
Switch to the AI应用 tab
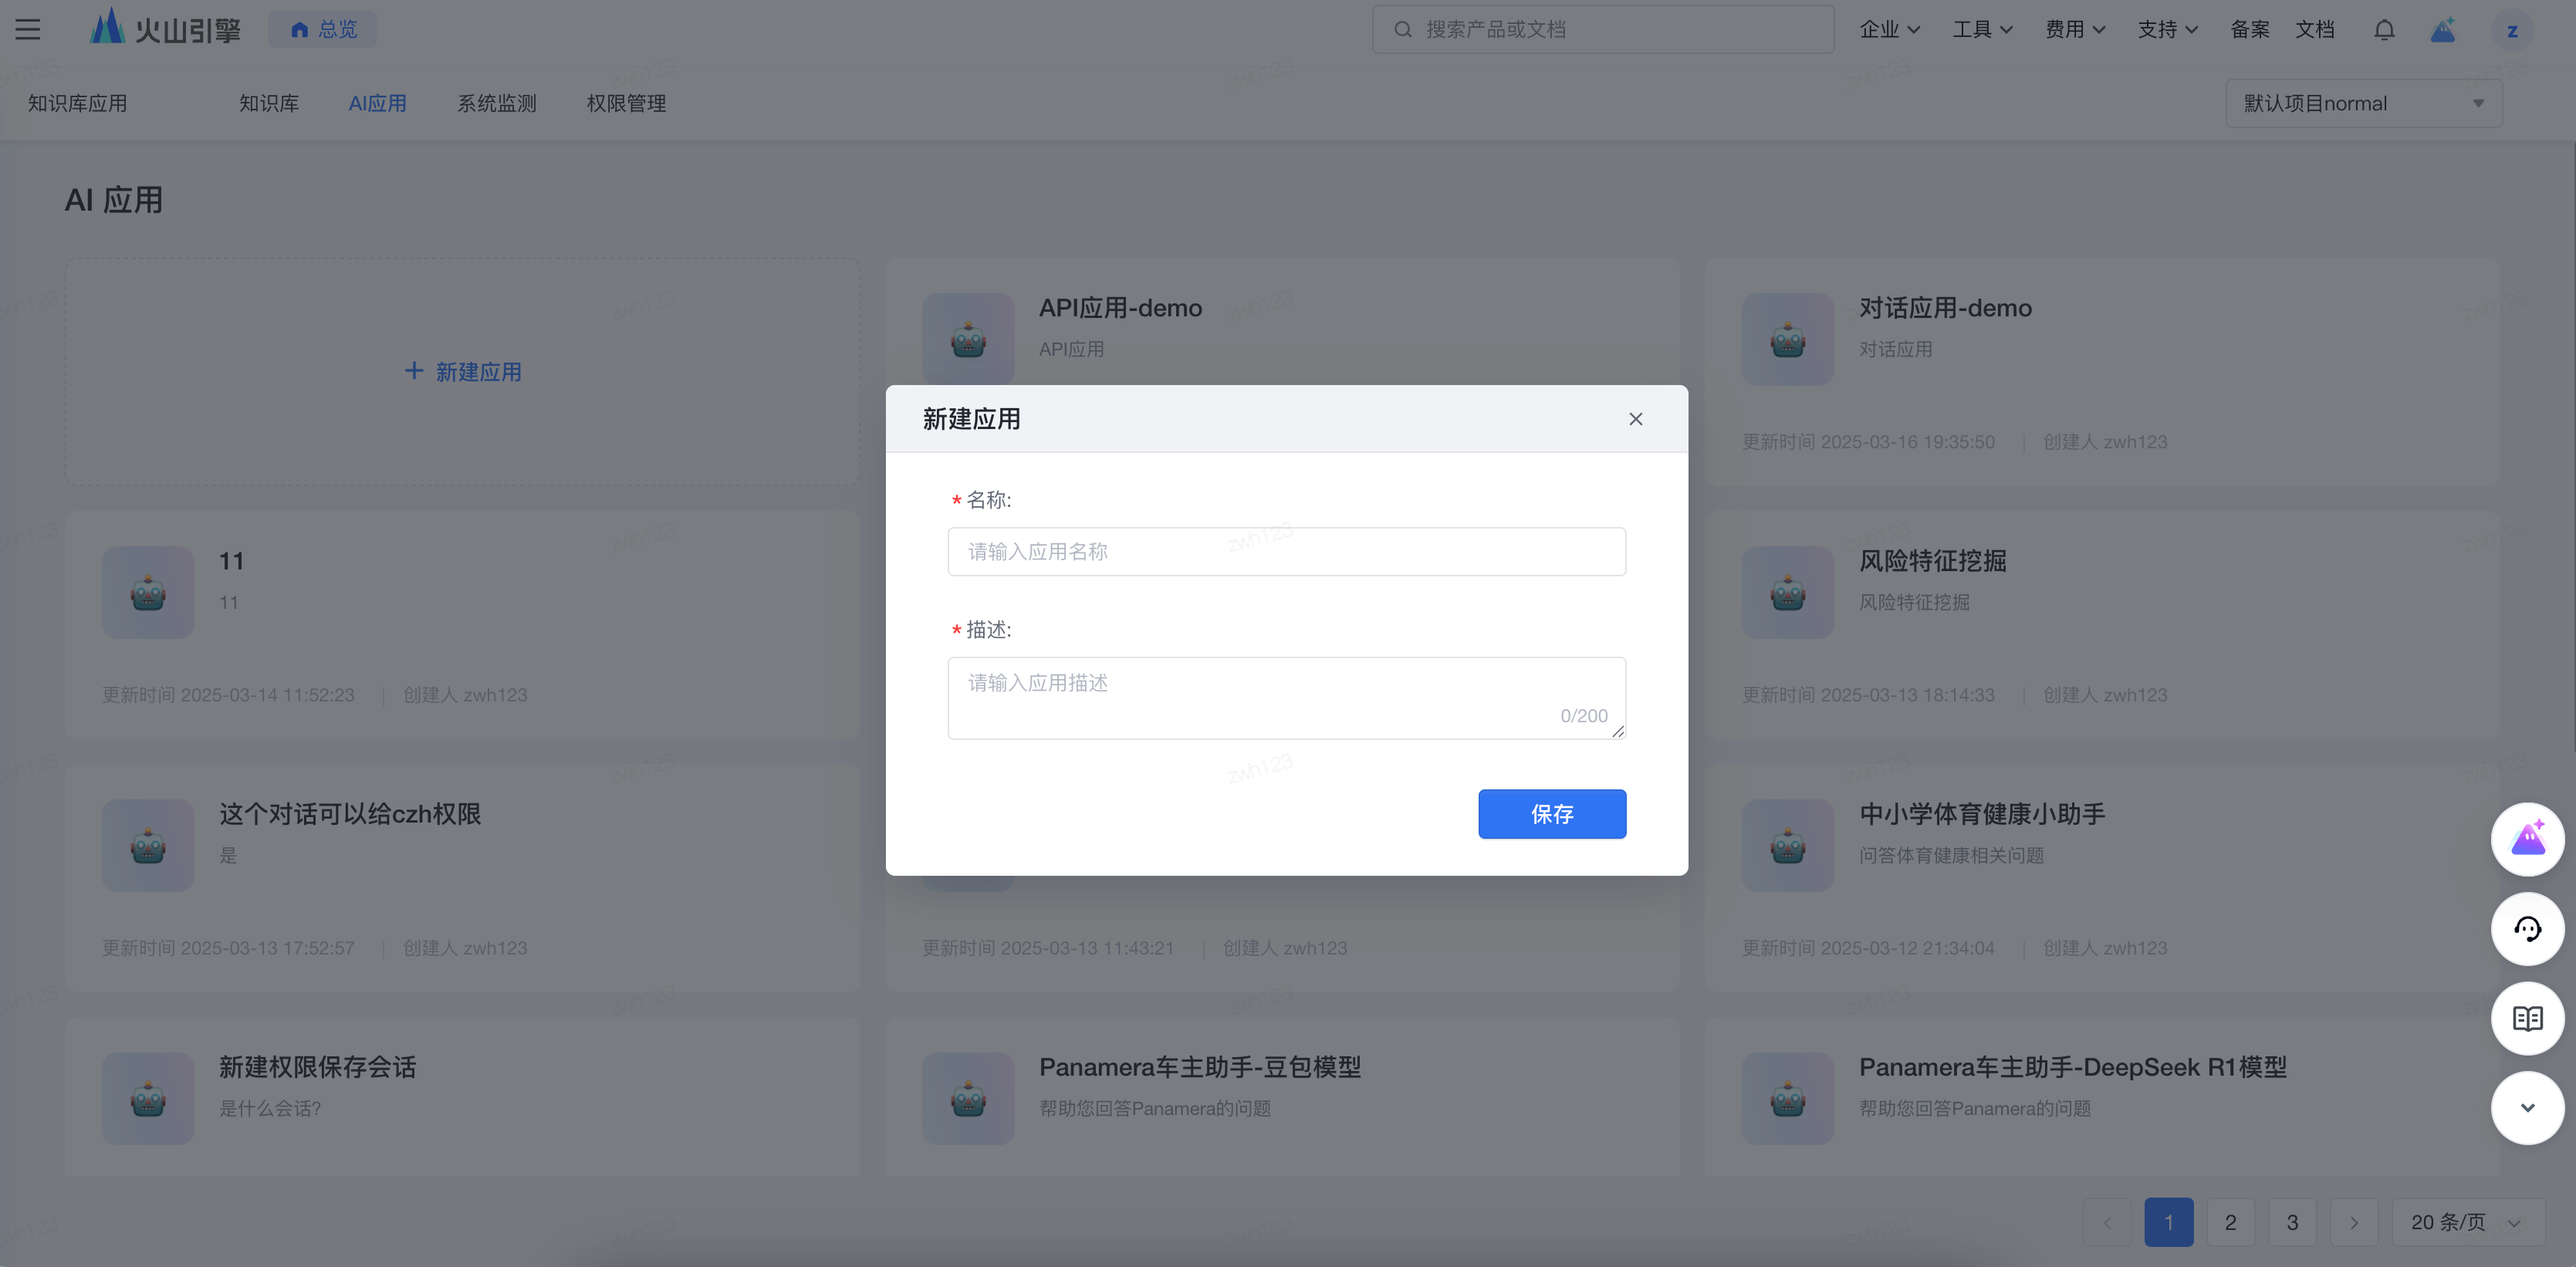(377, 103)
